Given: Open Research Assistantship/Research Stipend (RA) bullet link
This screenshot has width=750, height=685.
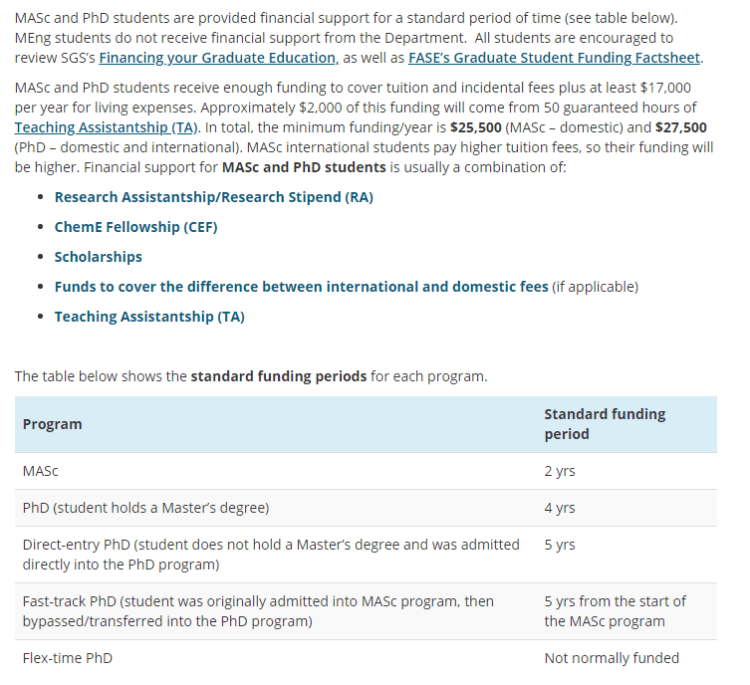Looking at the screenshot, I should coord(213,197).
